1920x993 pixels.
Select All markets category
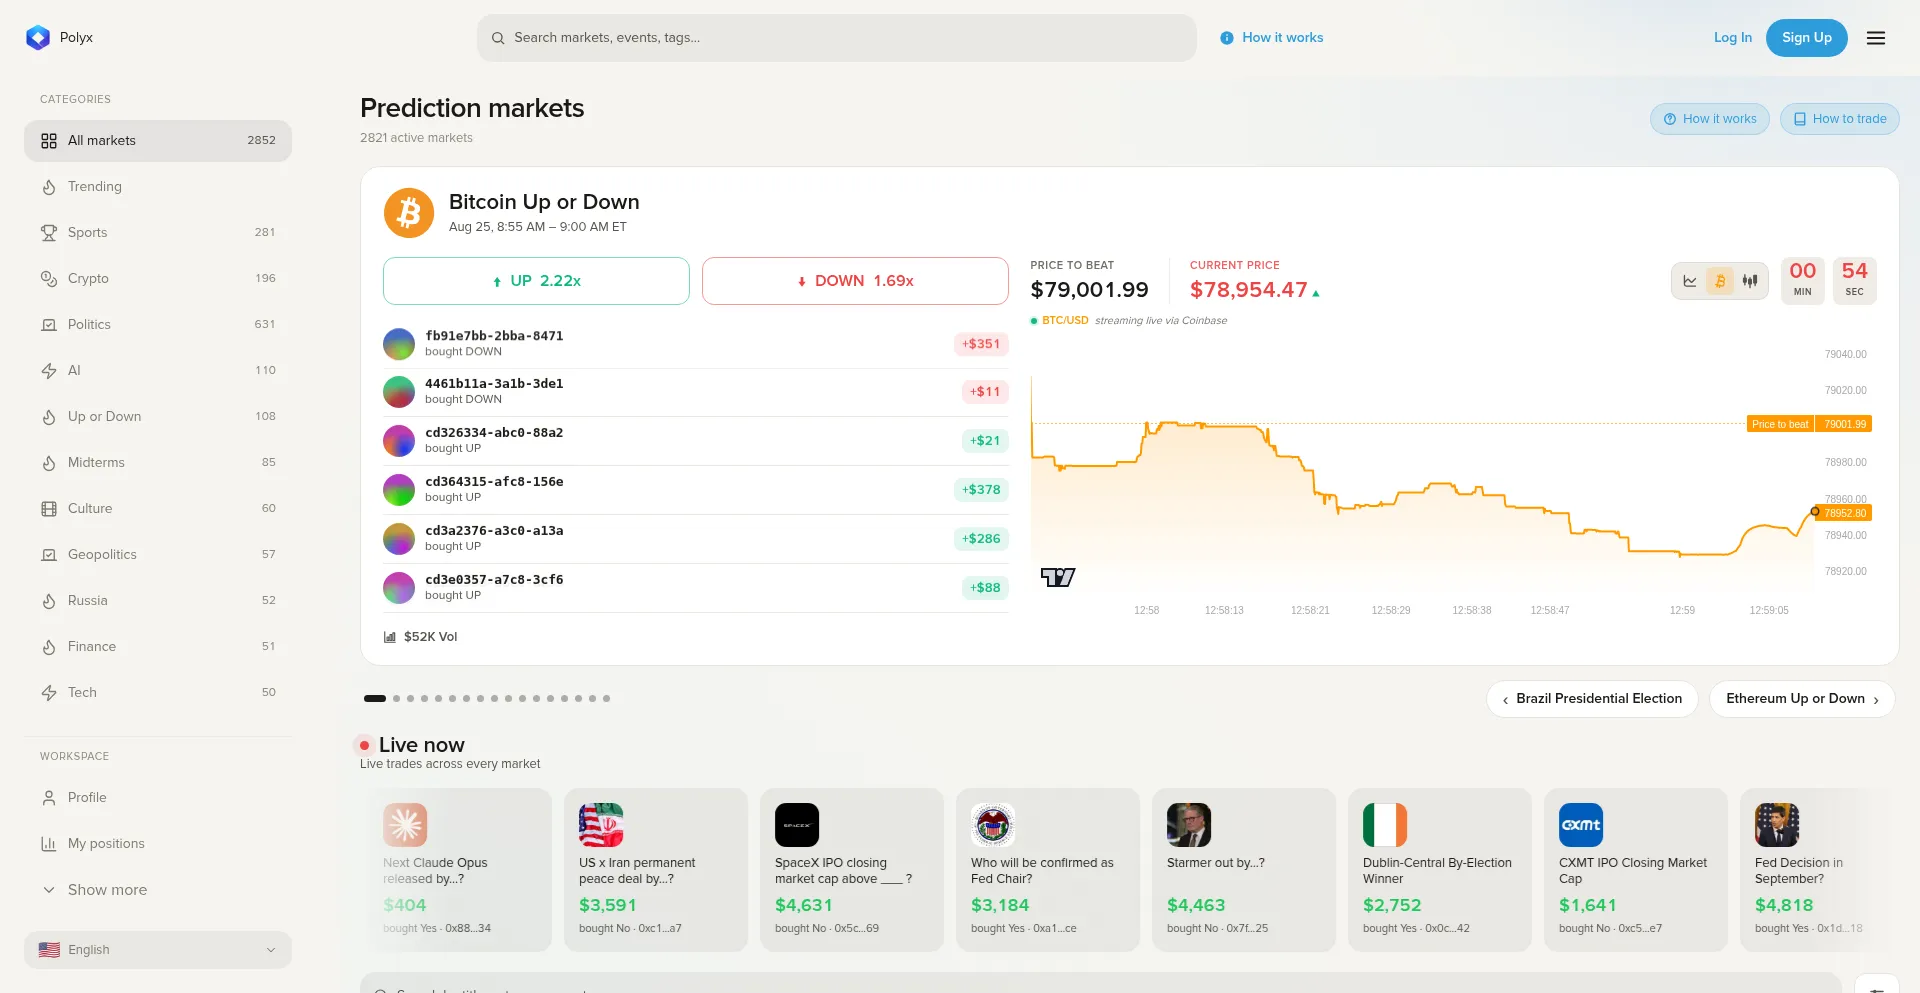click(158, 141)
